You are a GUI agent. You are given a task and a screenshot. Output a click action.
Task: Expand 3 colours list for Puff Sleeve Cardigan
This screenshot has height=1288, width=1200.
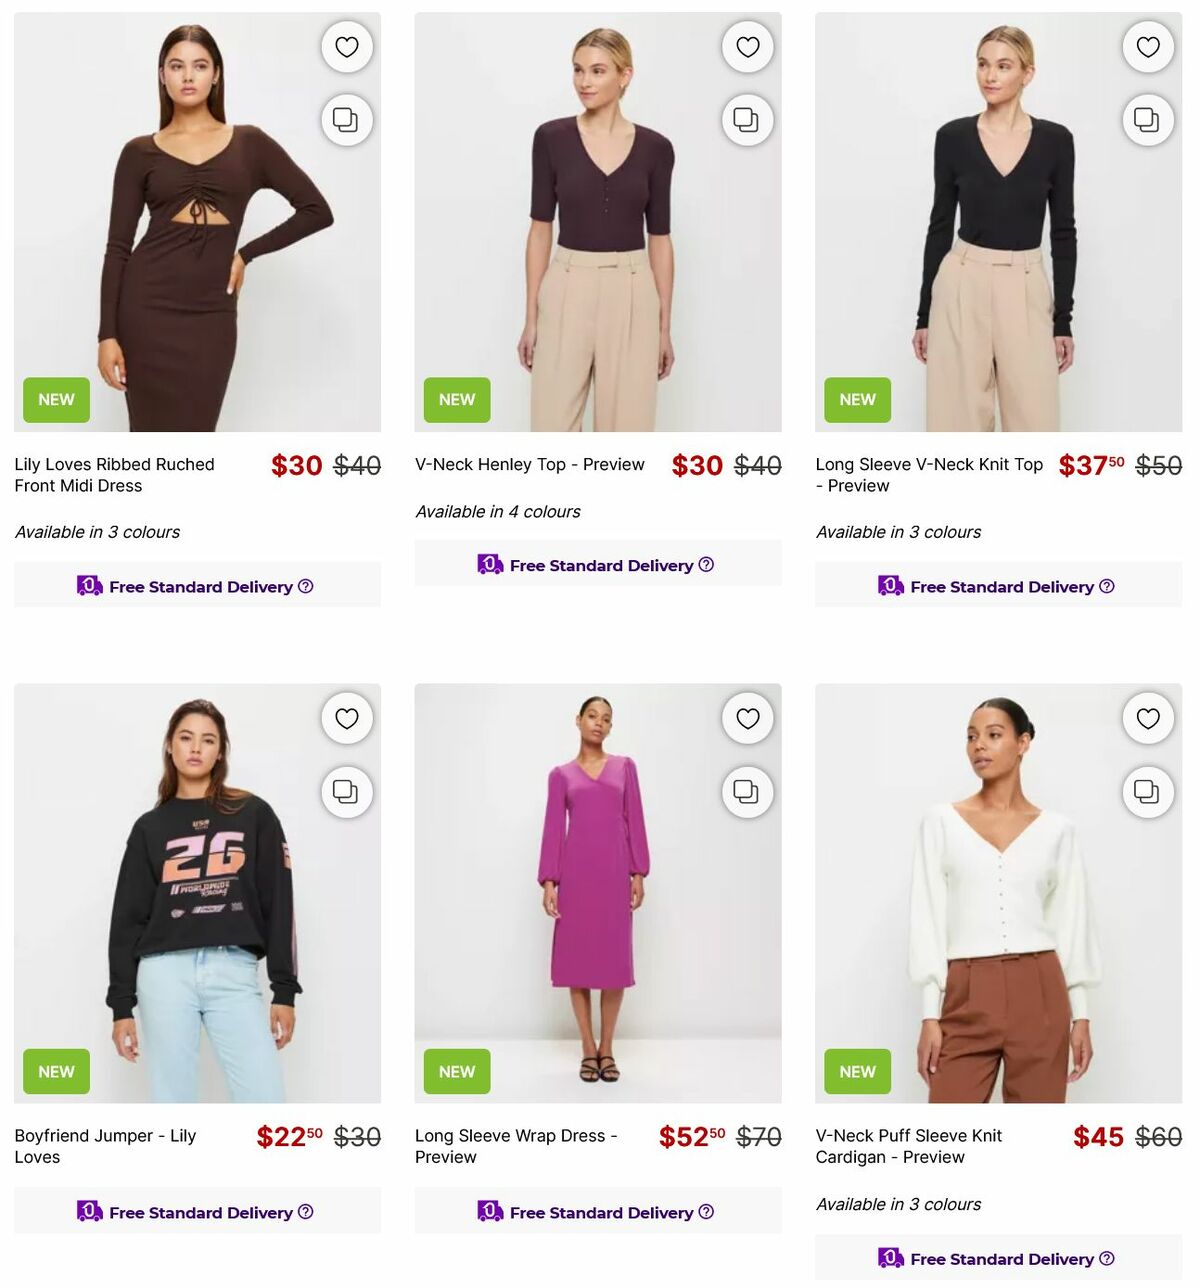tap(898, 1204)
